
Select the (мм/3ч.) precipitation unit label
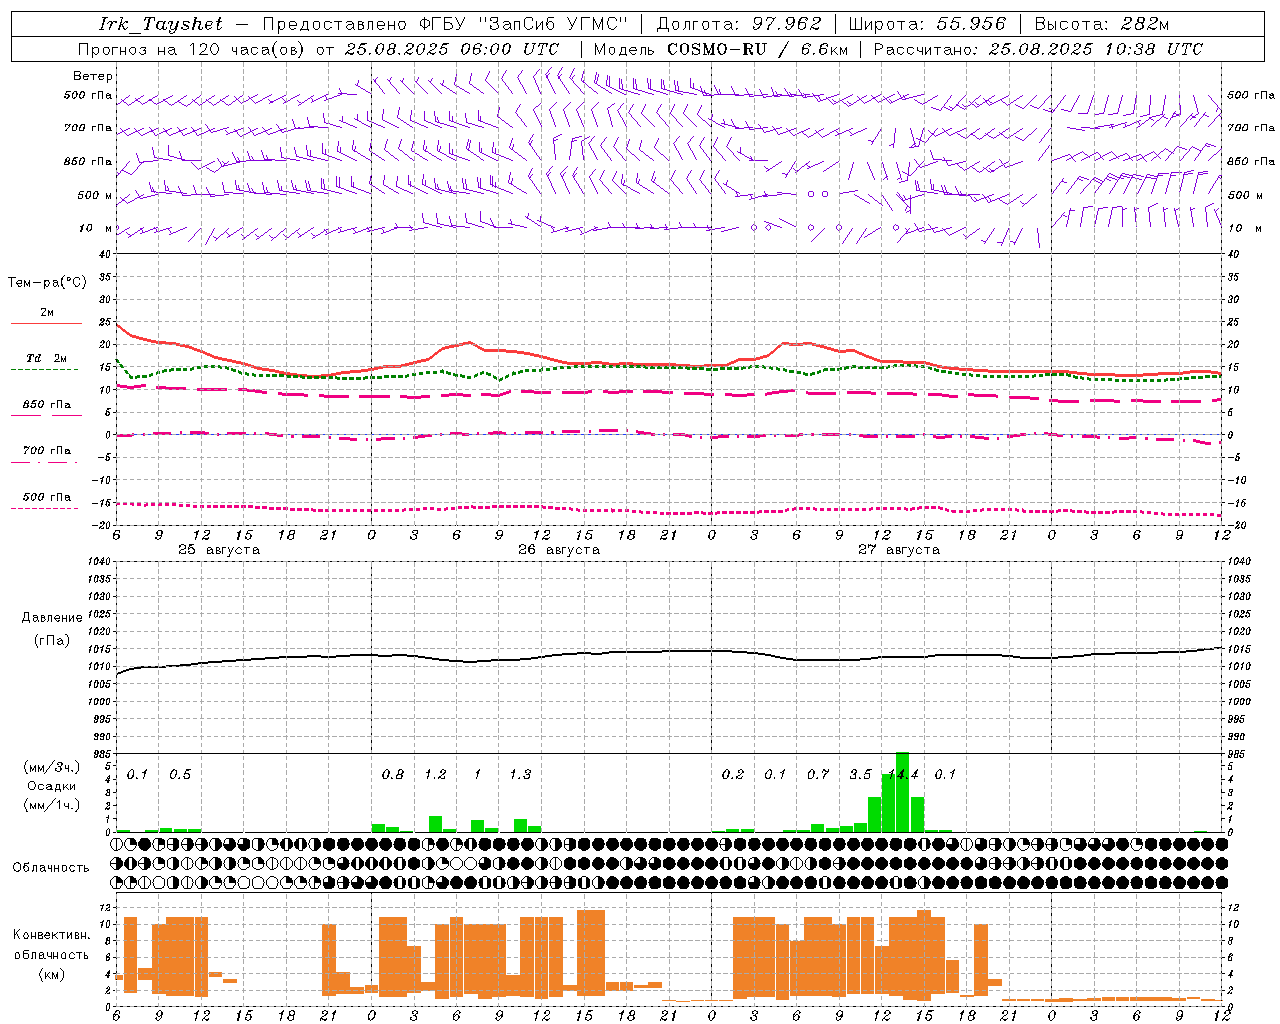pos(52,767)
